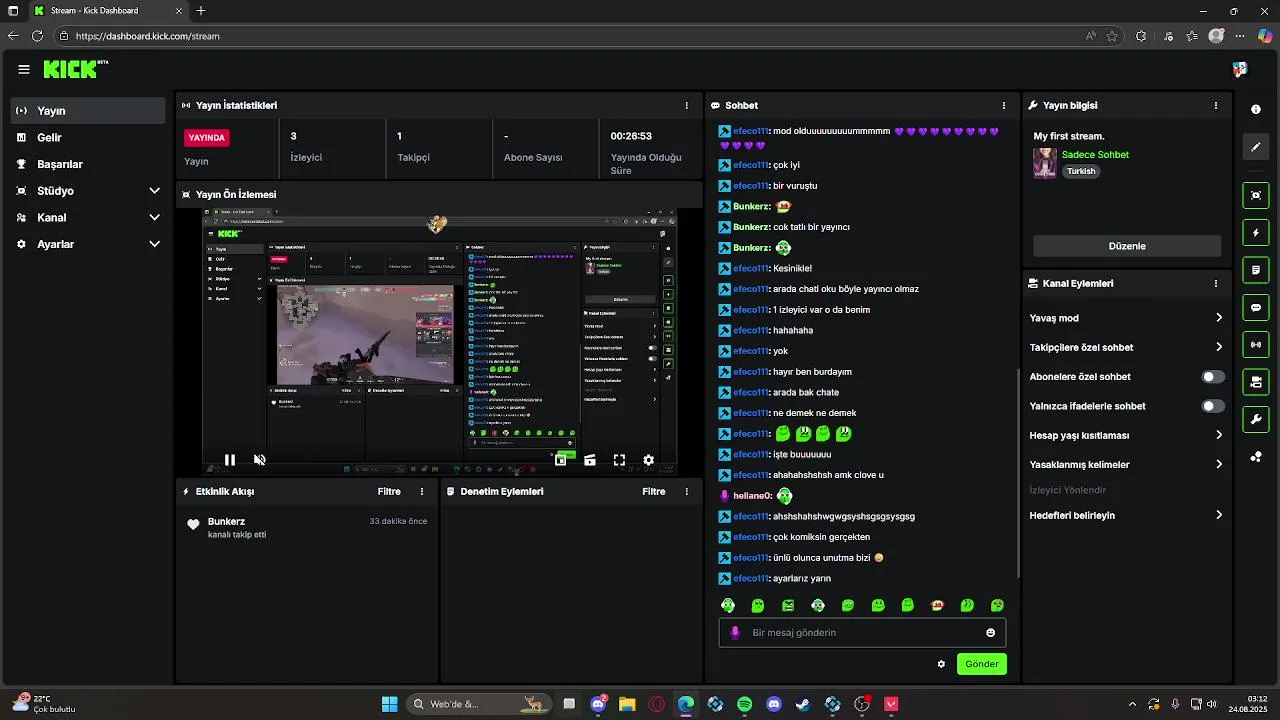Click the YAYINDA live badge

[x=207, y=138]
